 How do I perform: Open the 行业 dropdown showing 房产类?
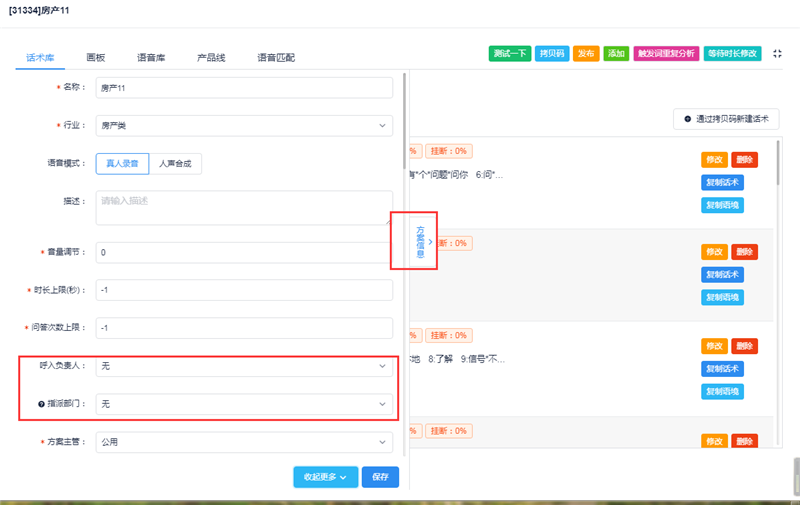[243, 125]
